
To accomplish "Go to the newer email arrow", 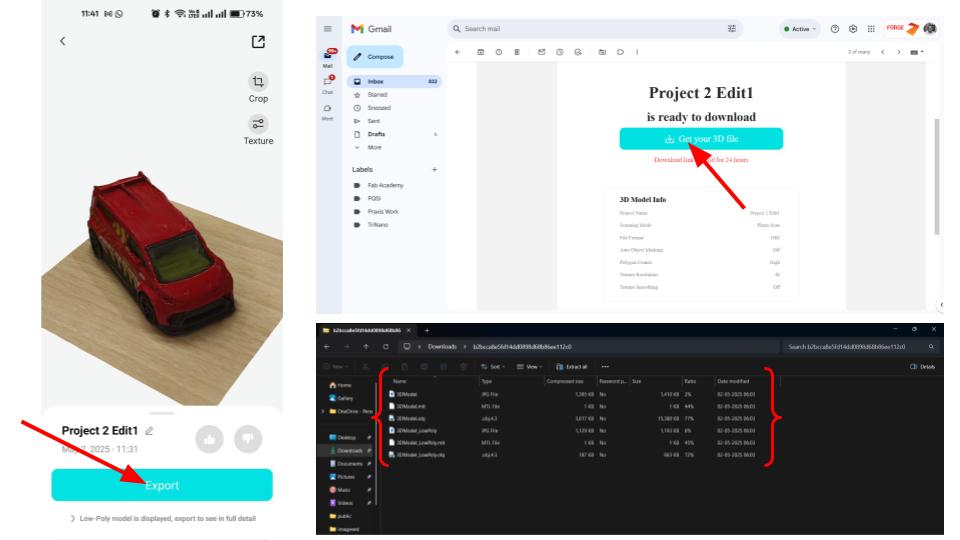I will [882, 52].
